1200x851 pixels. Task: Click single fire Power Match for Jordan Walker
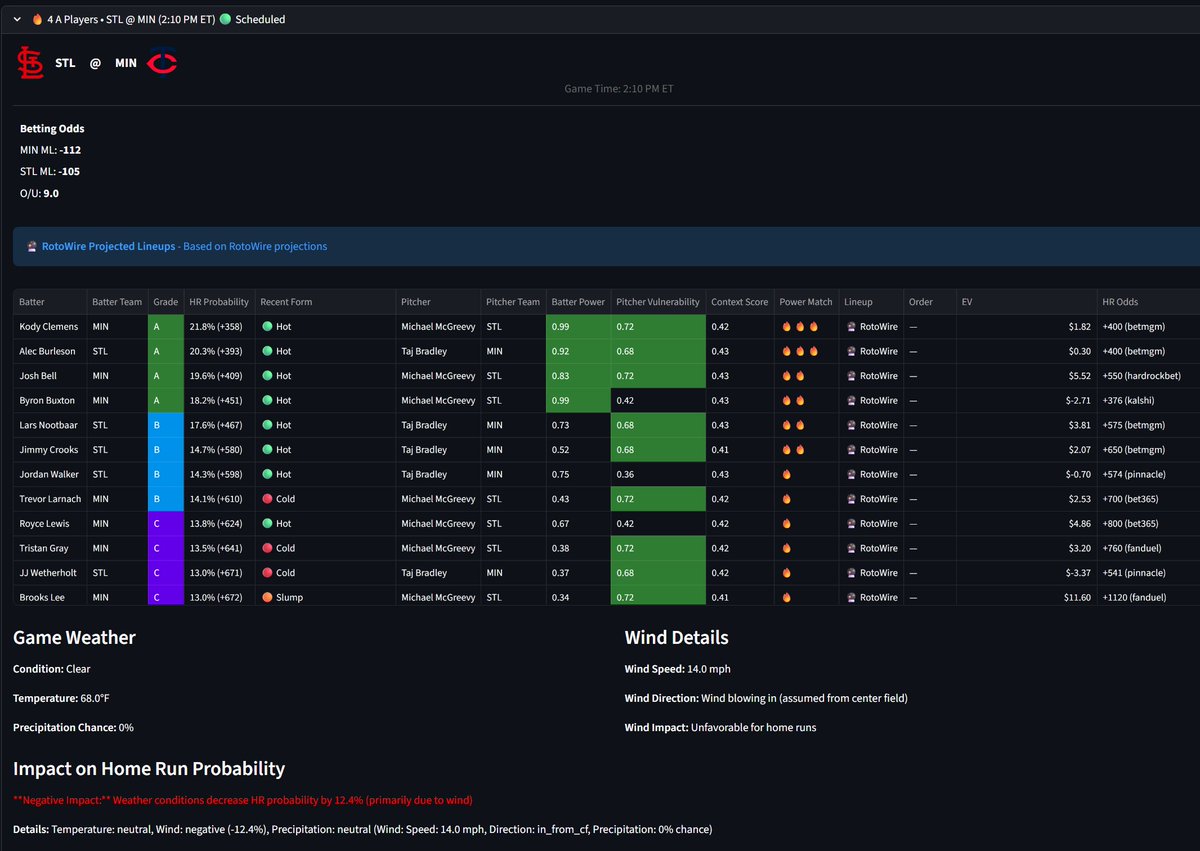(786, 474)
